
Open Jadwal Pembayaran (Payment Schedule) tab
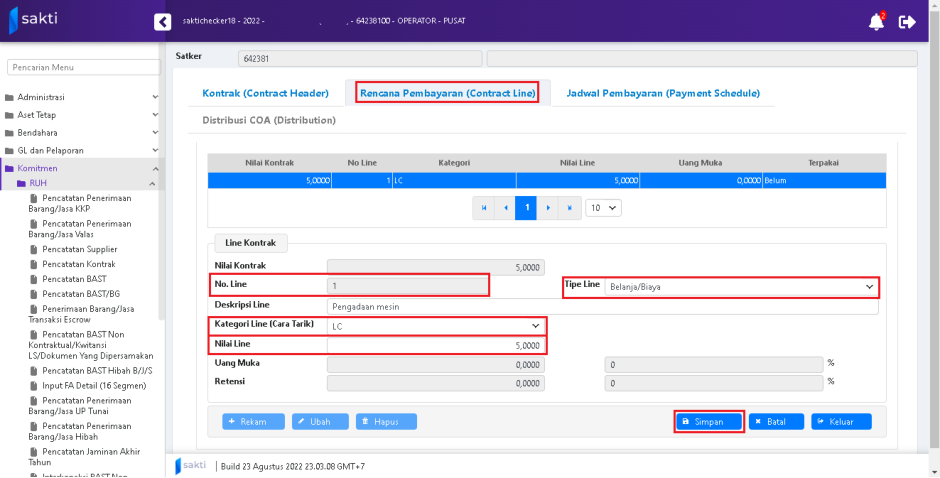[663, 93]
